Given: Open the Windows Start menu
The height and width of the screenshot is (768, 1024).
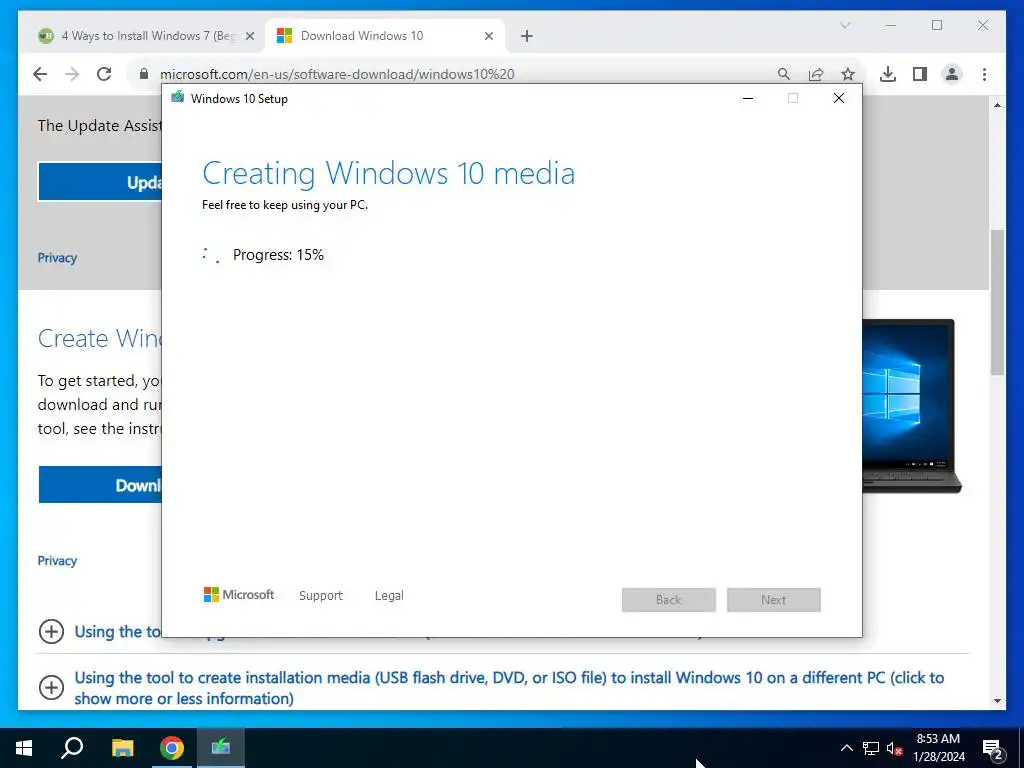Looking at the screenshot, I should tap(24, 748).
